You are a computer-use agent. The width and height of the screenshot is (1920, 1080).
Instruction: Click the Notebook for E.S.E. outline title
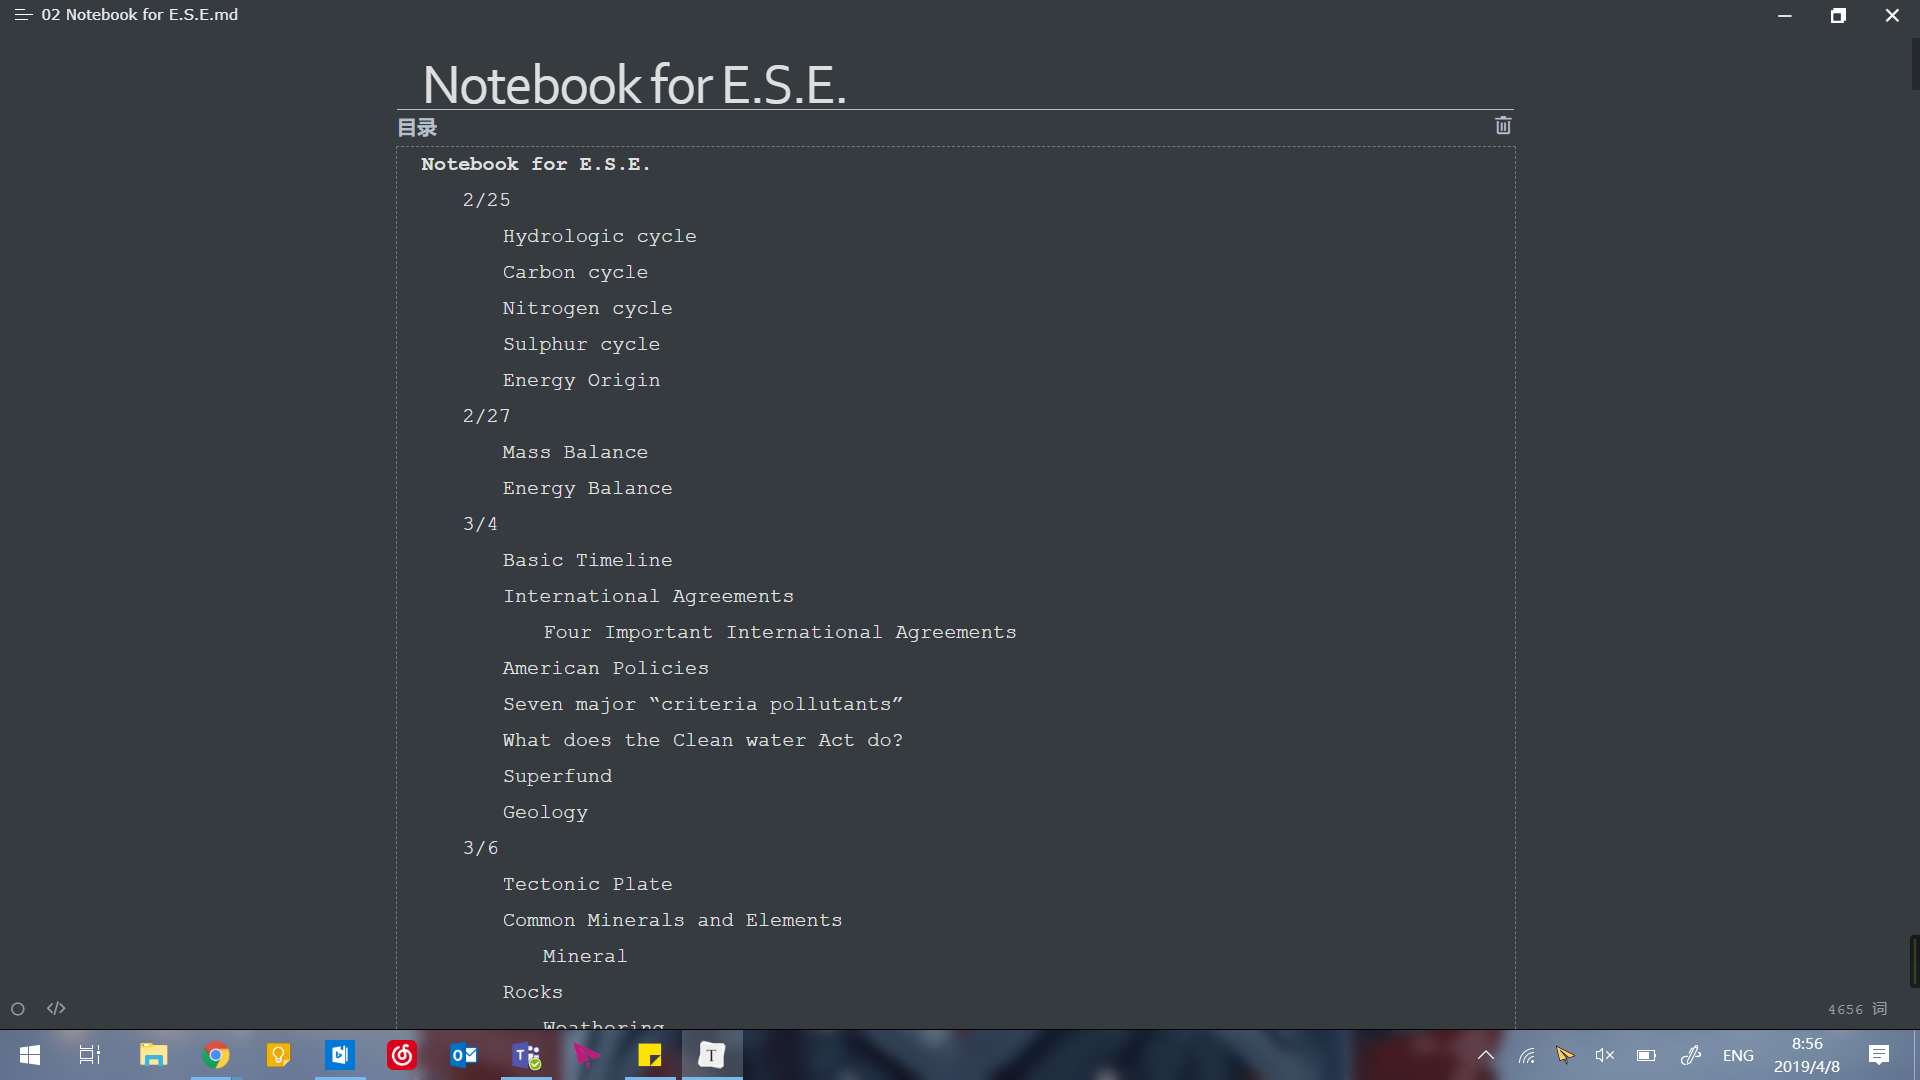[x=536, y=164]
